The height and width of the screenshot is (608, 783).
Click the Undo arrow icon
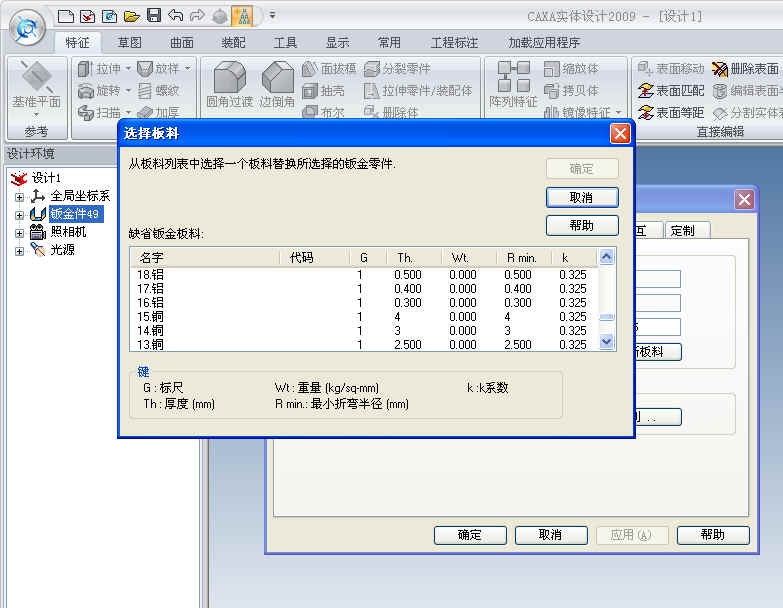coord(176,16)
